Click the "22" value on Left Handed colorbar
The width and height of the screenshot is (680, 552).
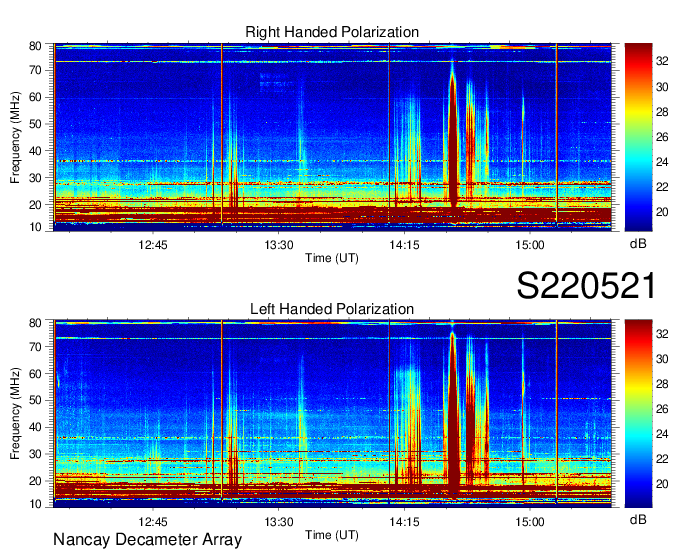[x=662, y=459]
